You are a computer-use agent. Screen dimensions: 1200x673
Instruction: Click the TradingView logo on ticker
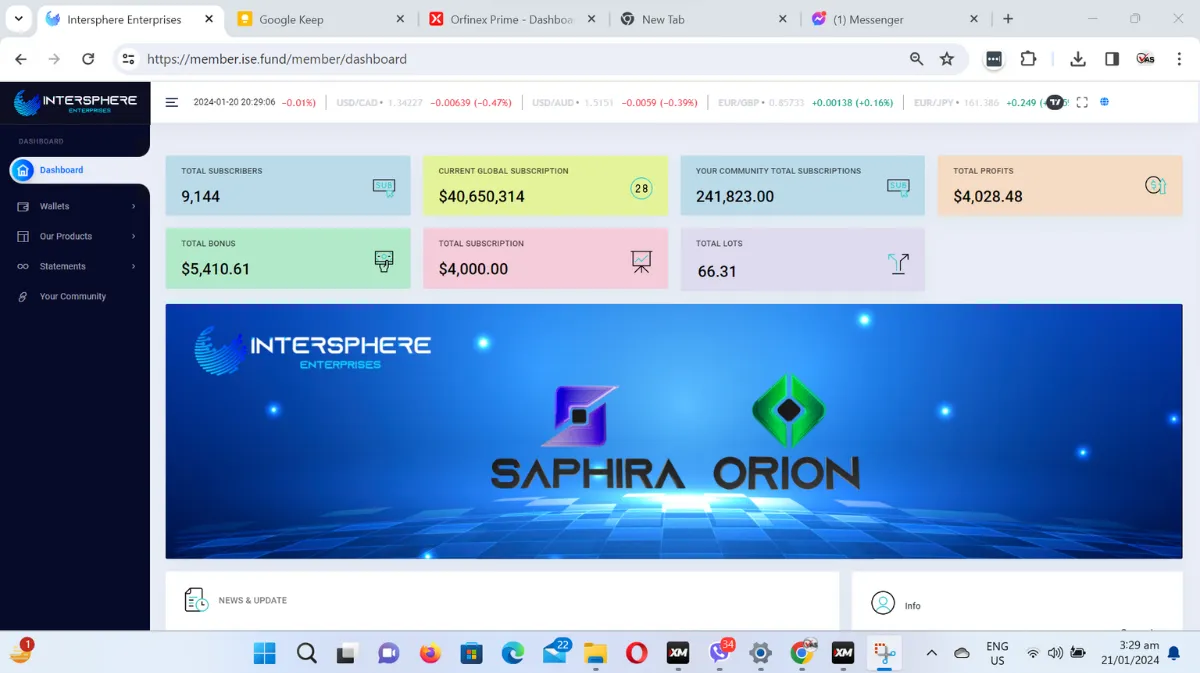click(1055, 102)
